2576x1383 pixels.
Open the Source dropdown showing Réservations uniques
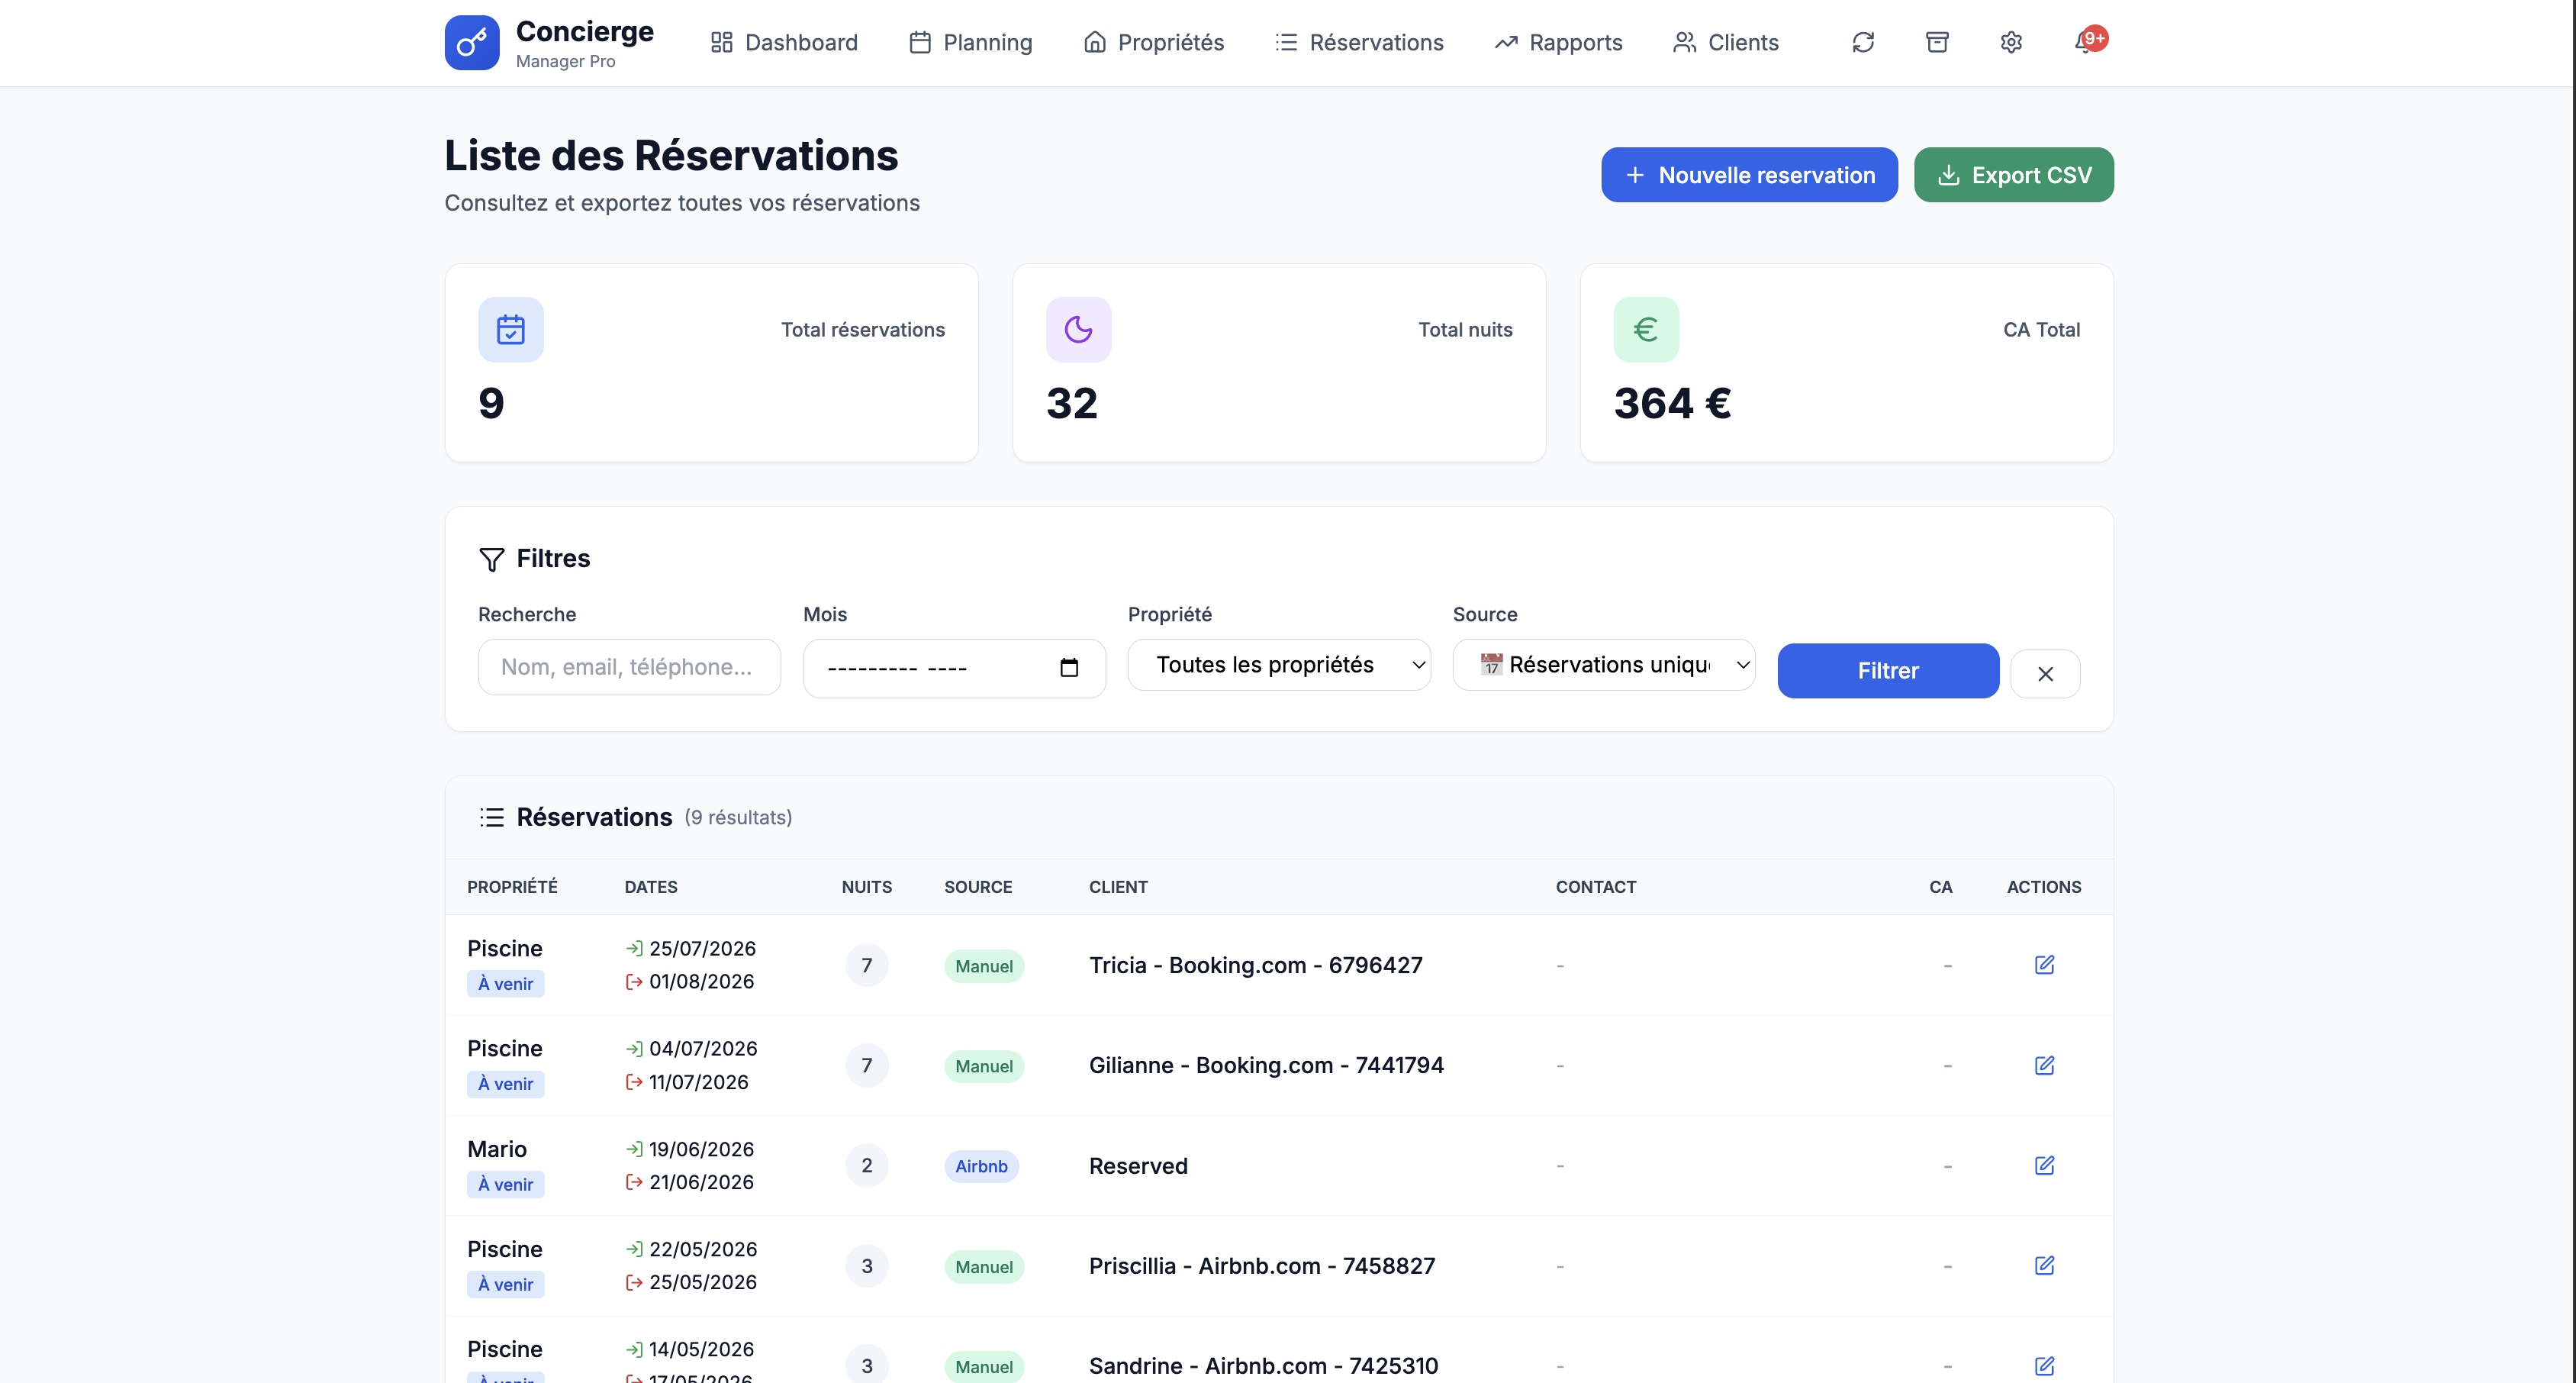(1604, 664)
